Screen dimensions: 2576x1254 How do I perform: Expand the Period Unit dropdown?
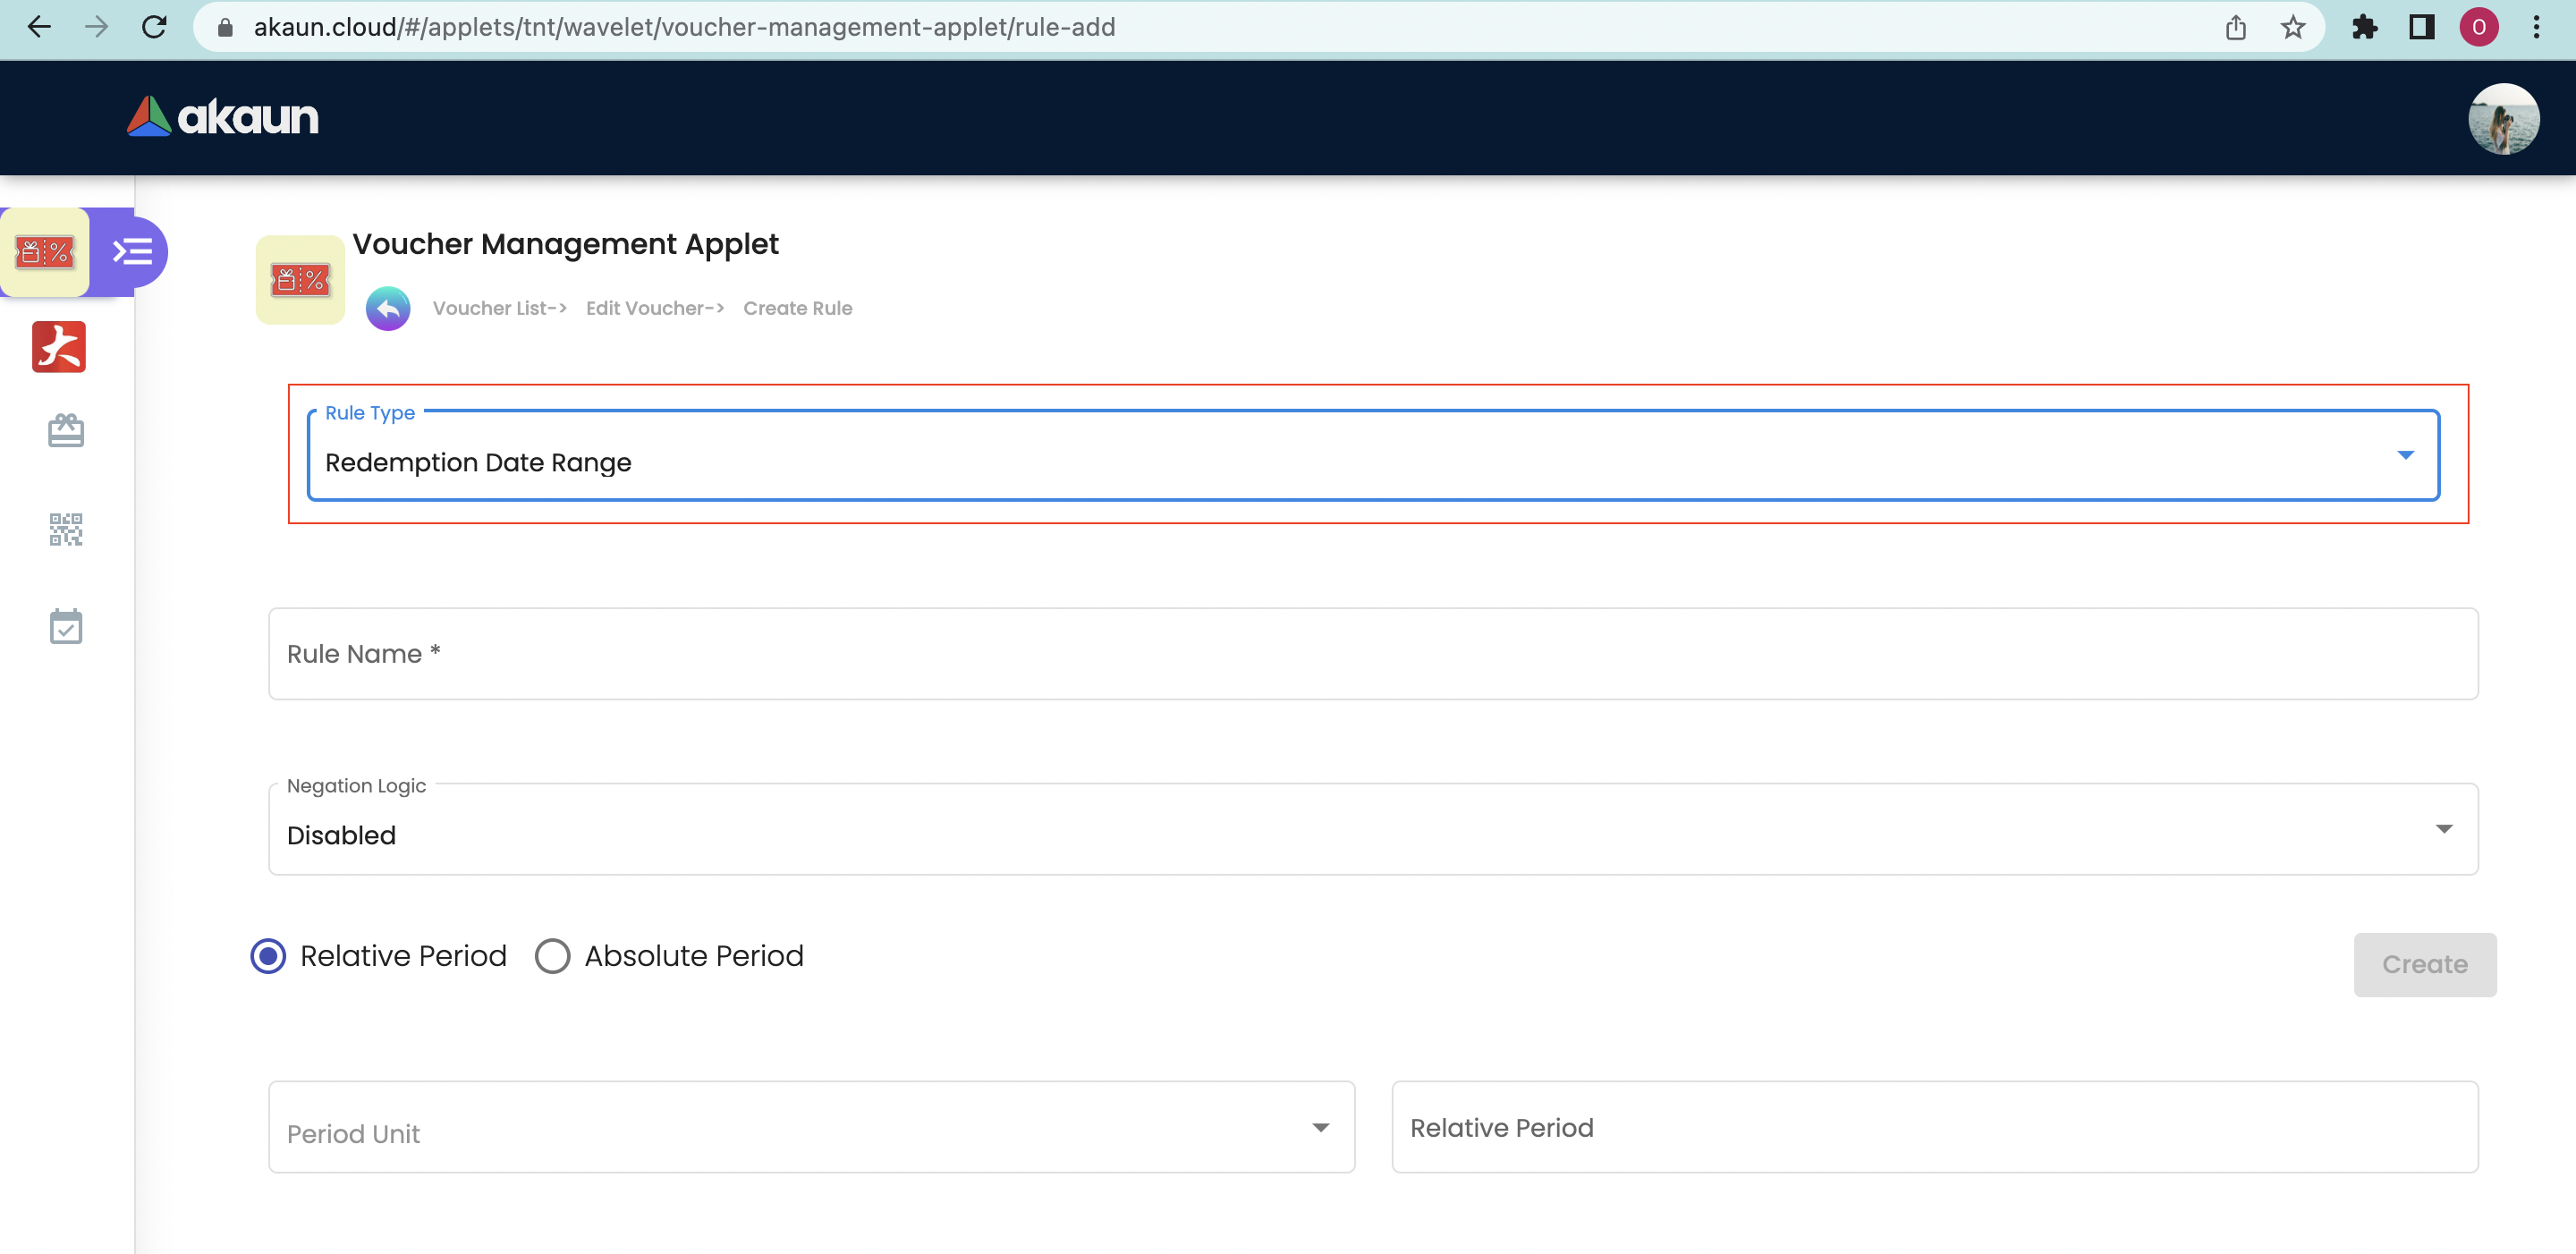coord(811,1128)
